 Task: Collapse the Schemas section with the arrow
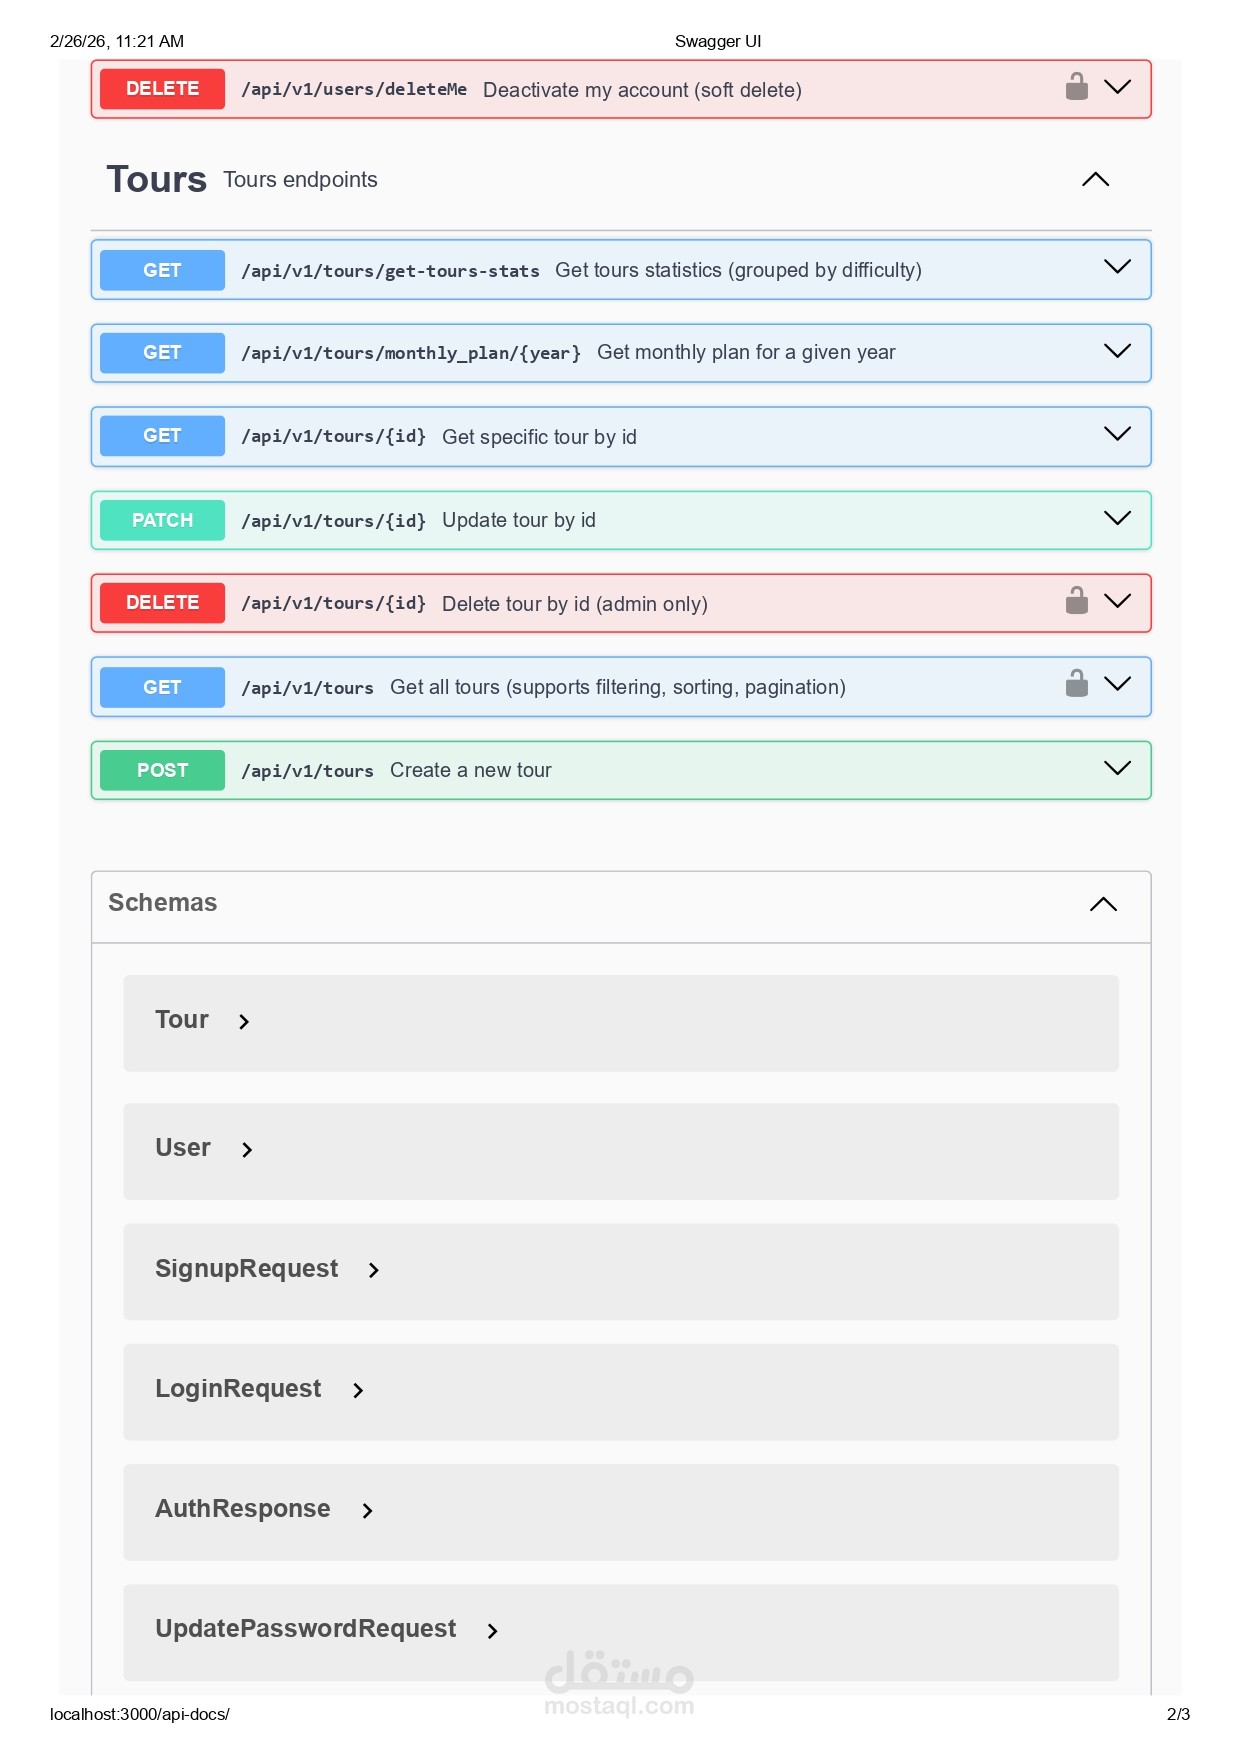1103,904
